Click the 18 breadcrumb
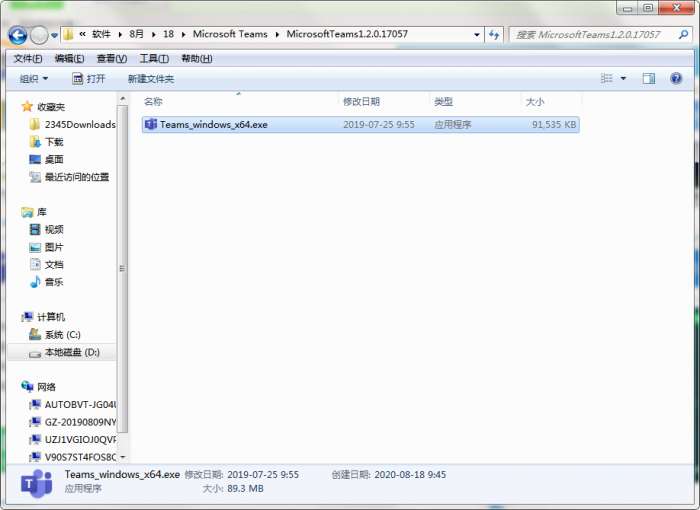 pos(168,34)
